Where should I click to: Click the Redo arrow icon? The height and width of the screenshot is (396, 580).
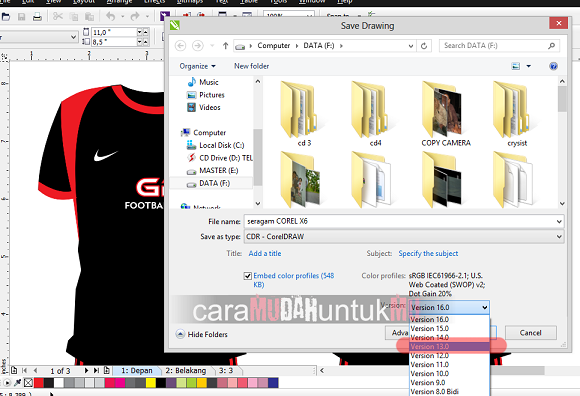[135, 16]
